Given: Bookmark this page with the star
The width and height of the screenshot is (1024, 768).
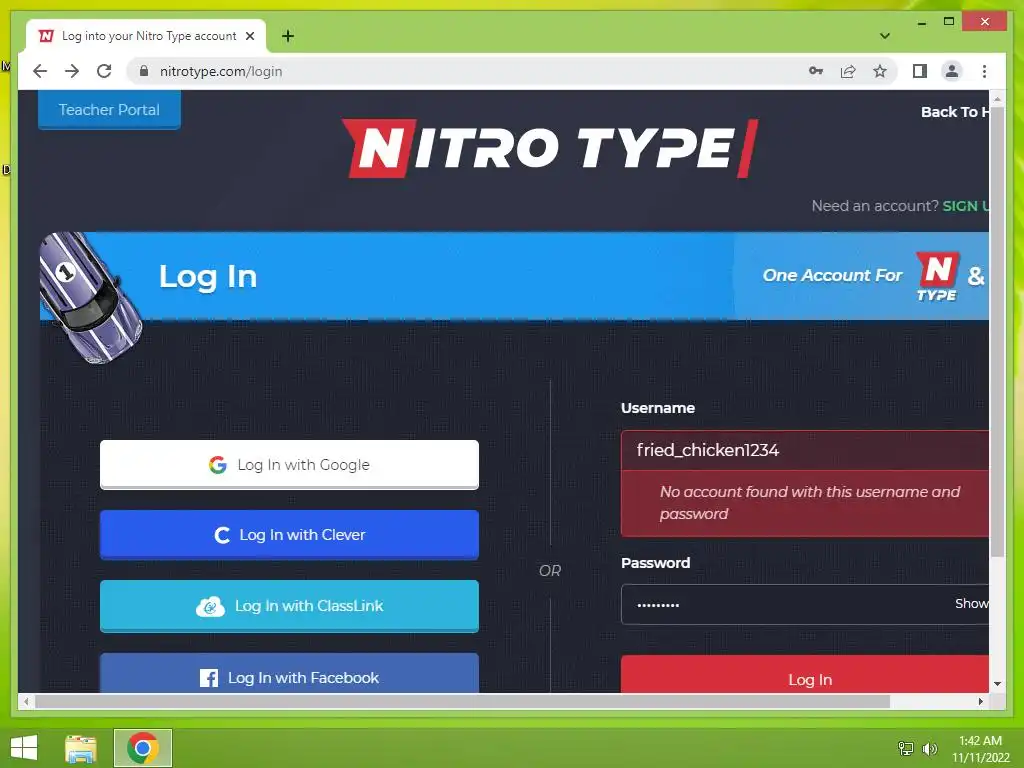Looking at the screenshot, I should point(880,71).
